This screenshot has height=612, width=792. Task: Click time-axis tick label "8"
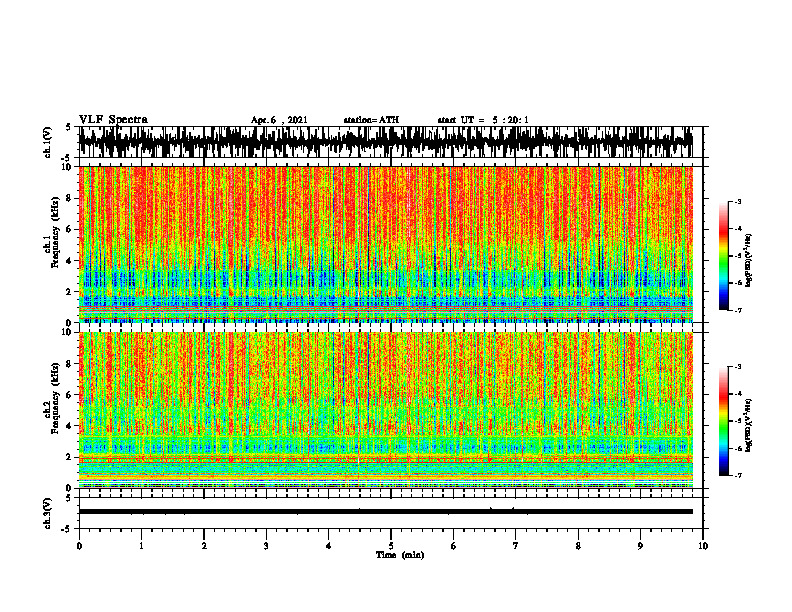tap(578, 546)
